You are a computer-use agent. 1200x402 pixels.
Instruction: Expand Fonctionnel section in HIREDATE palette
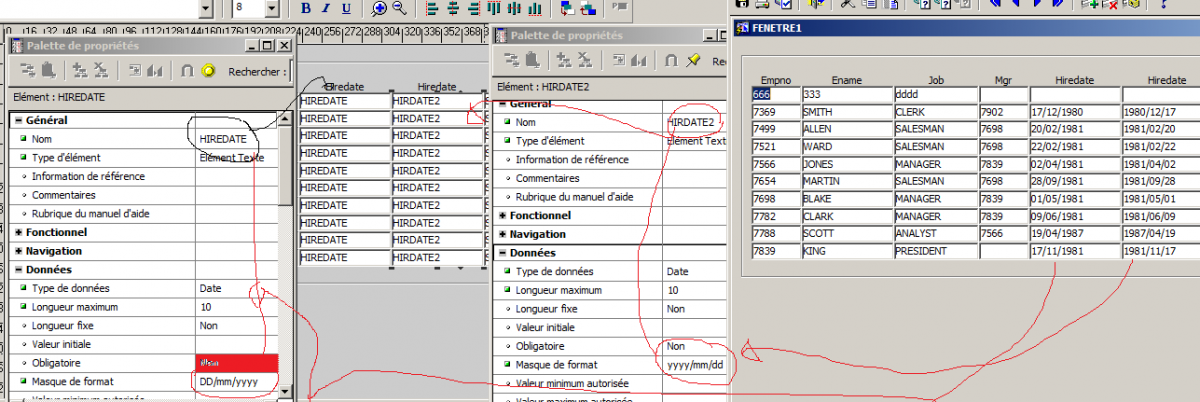click(x=18, y=232)
